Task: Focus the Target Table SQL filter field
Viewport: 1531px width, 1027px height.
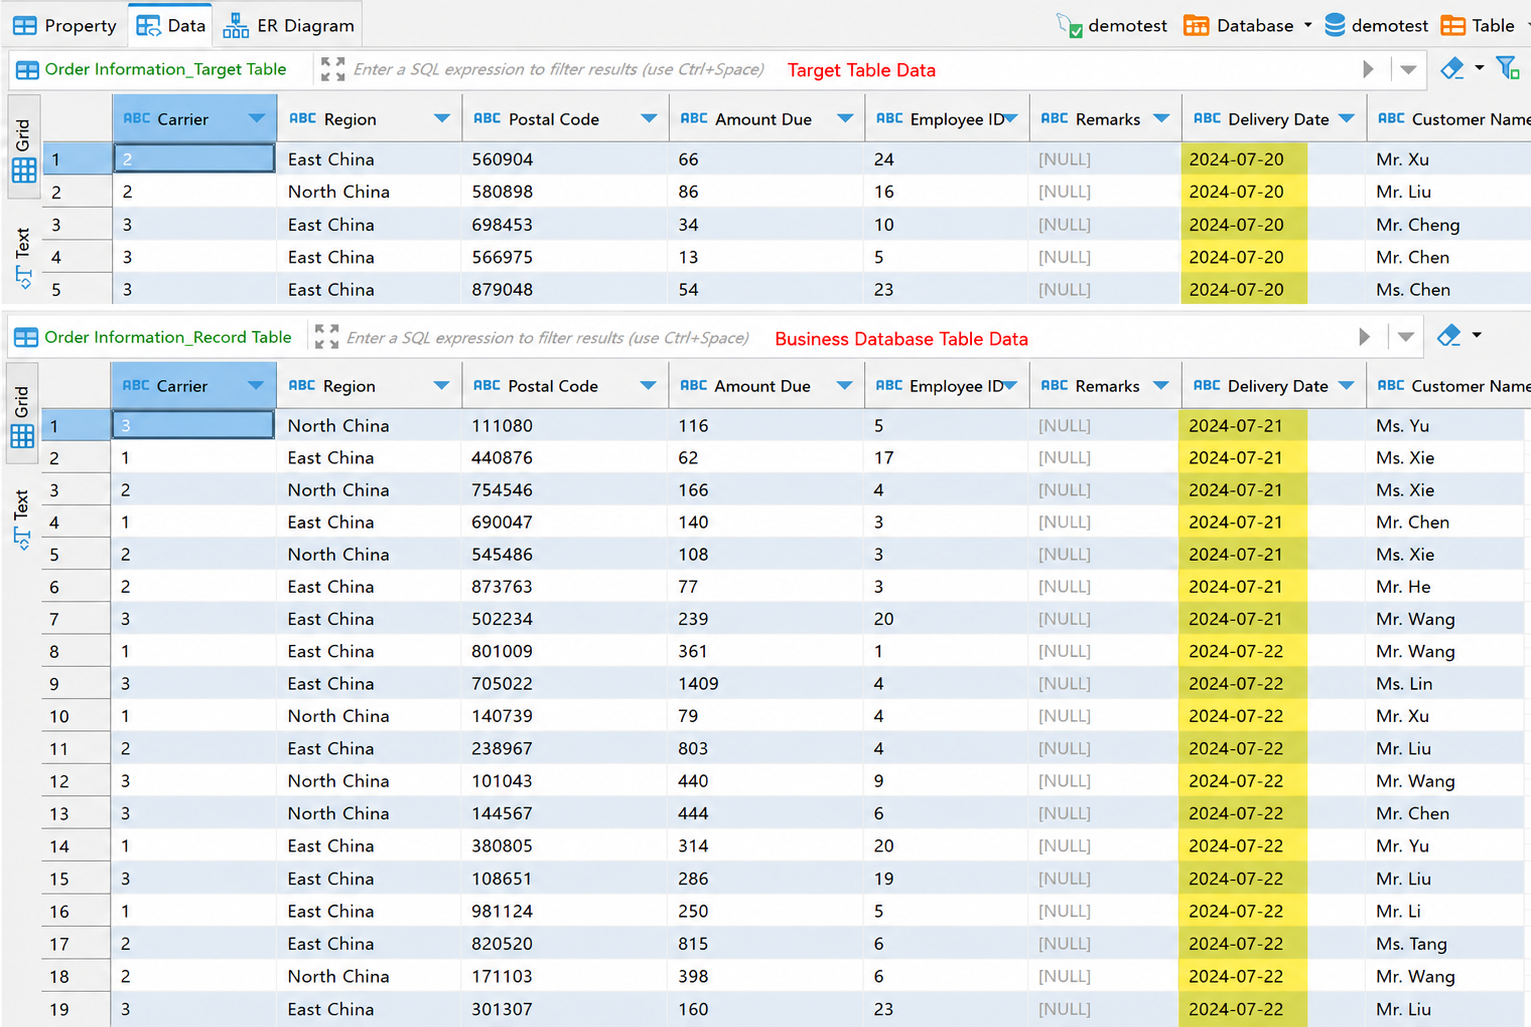Action: [558, 69]
